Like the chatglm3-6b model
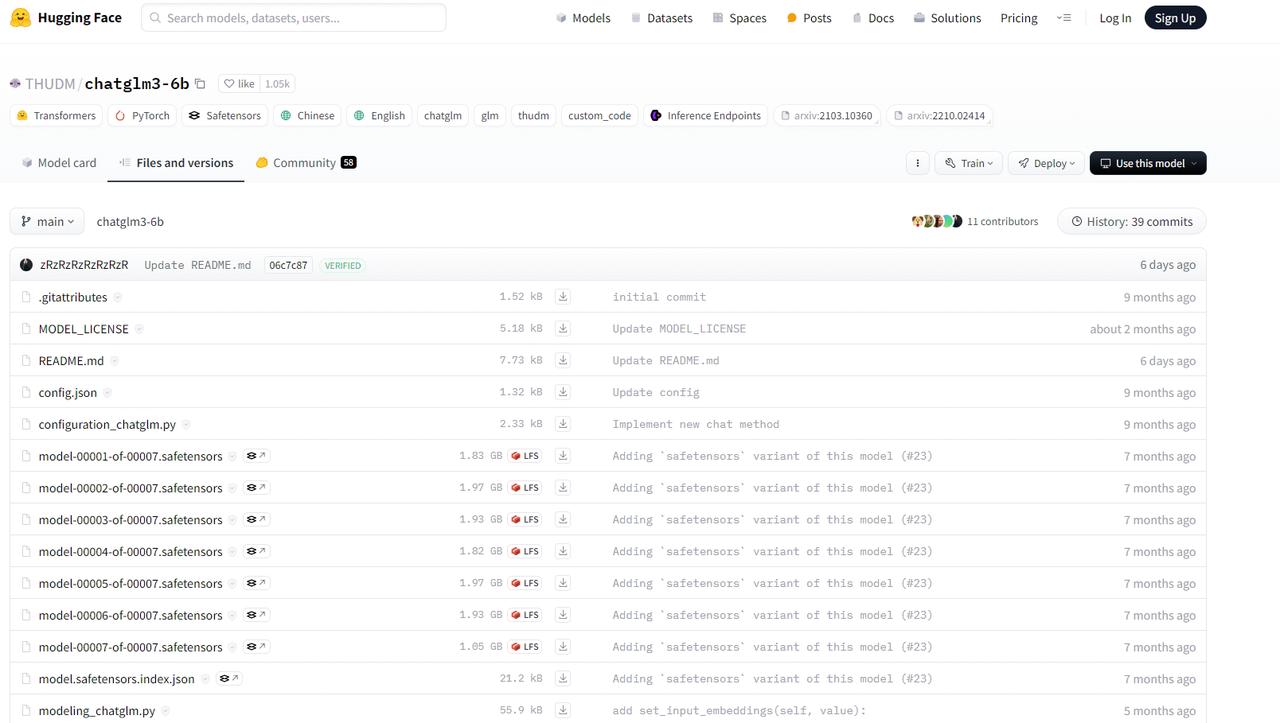Screen dimensions: 1280x723 point(238,84)
